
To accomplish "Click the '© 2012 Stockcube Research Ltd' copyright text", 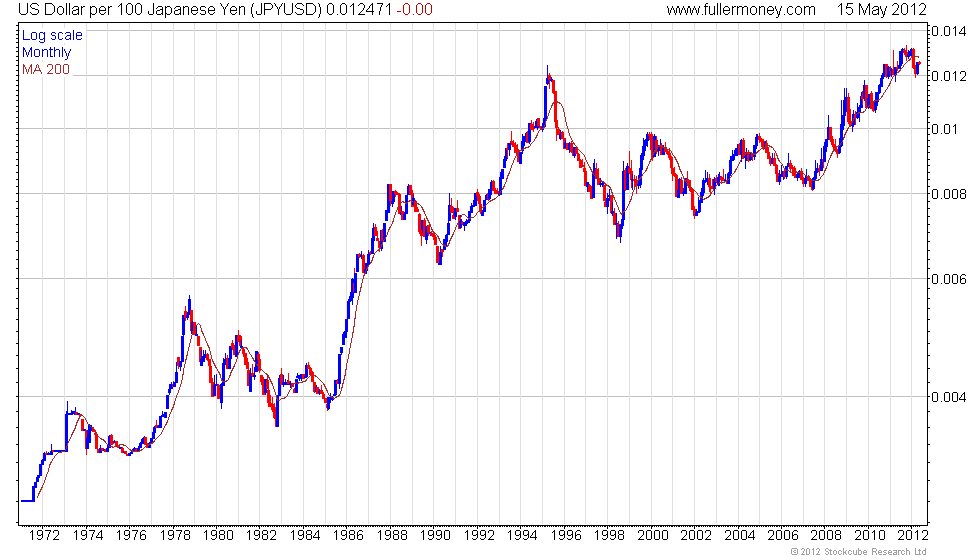I will 859,552.
